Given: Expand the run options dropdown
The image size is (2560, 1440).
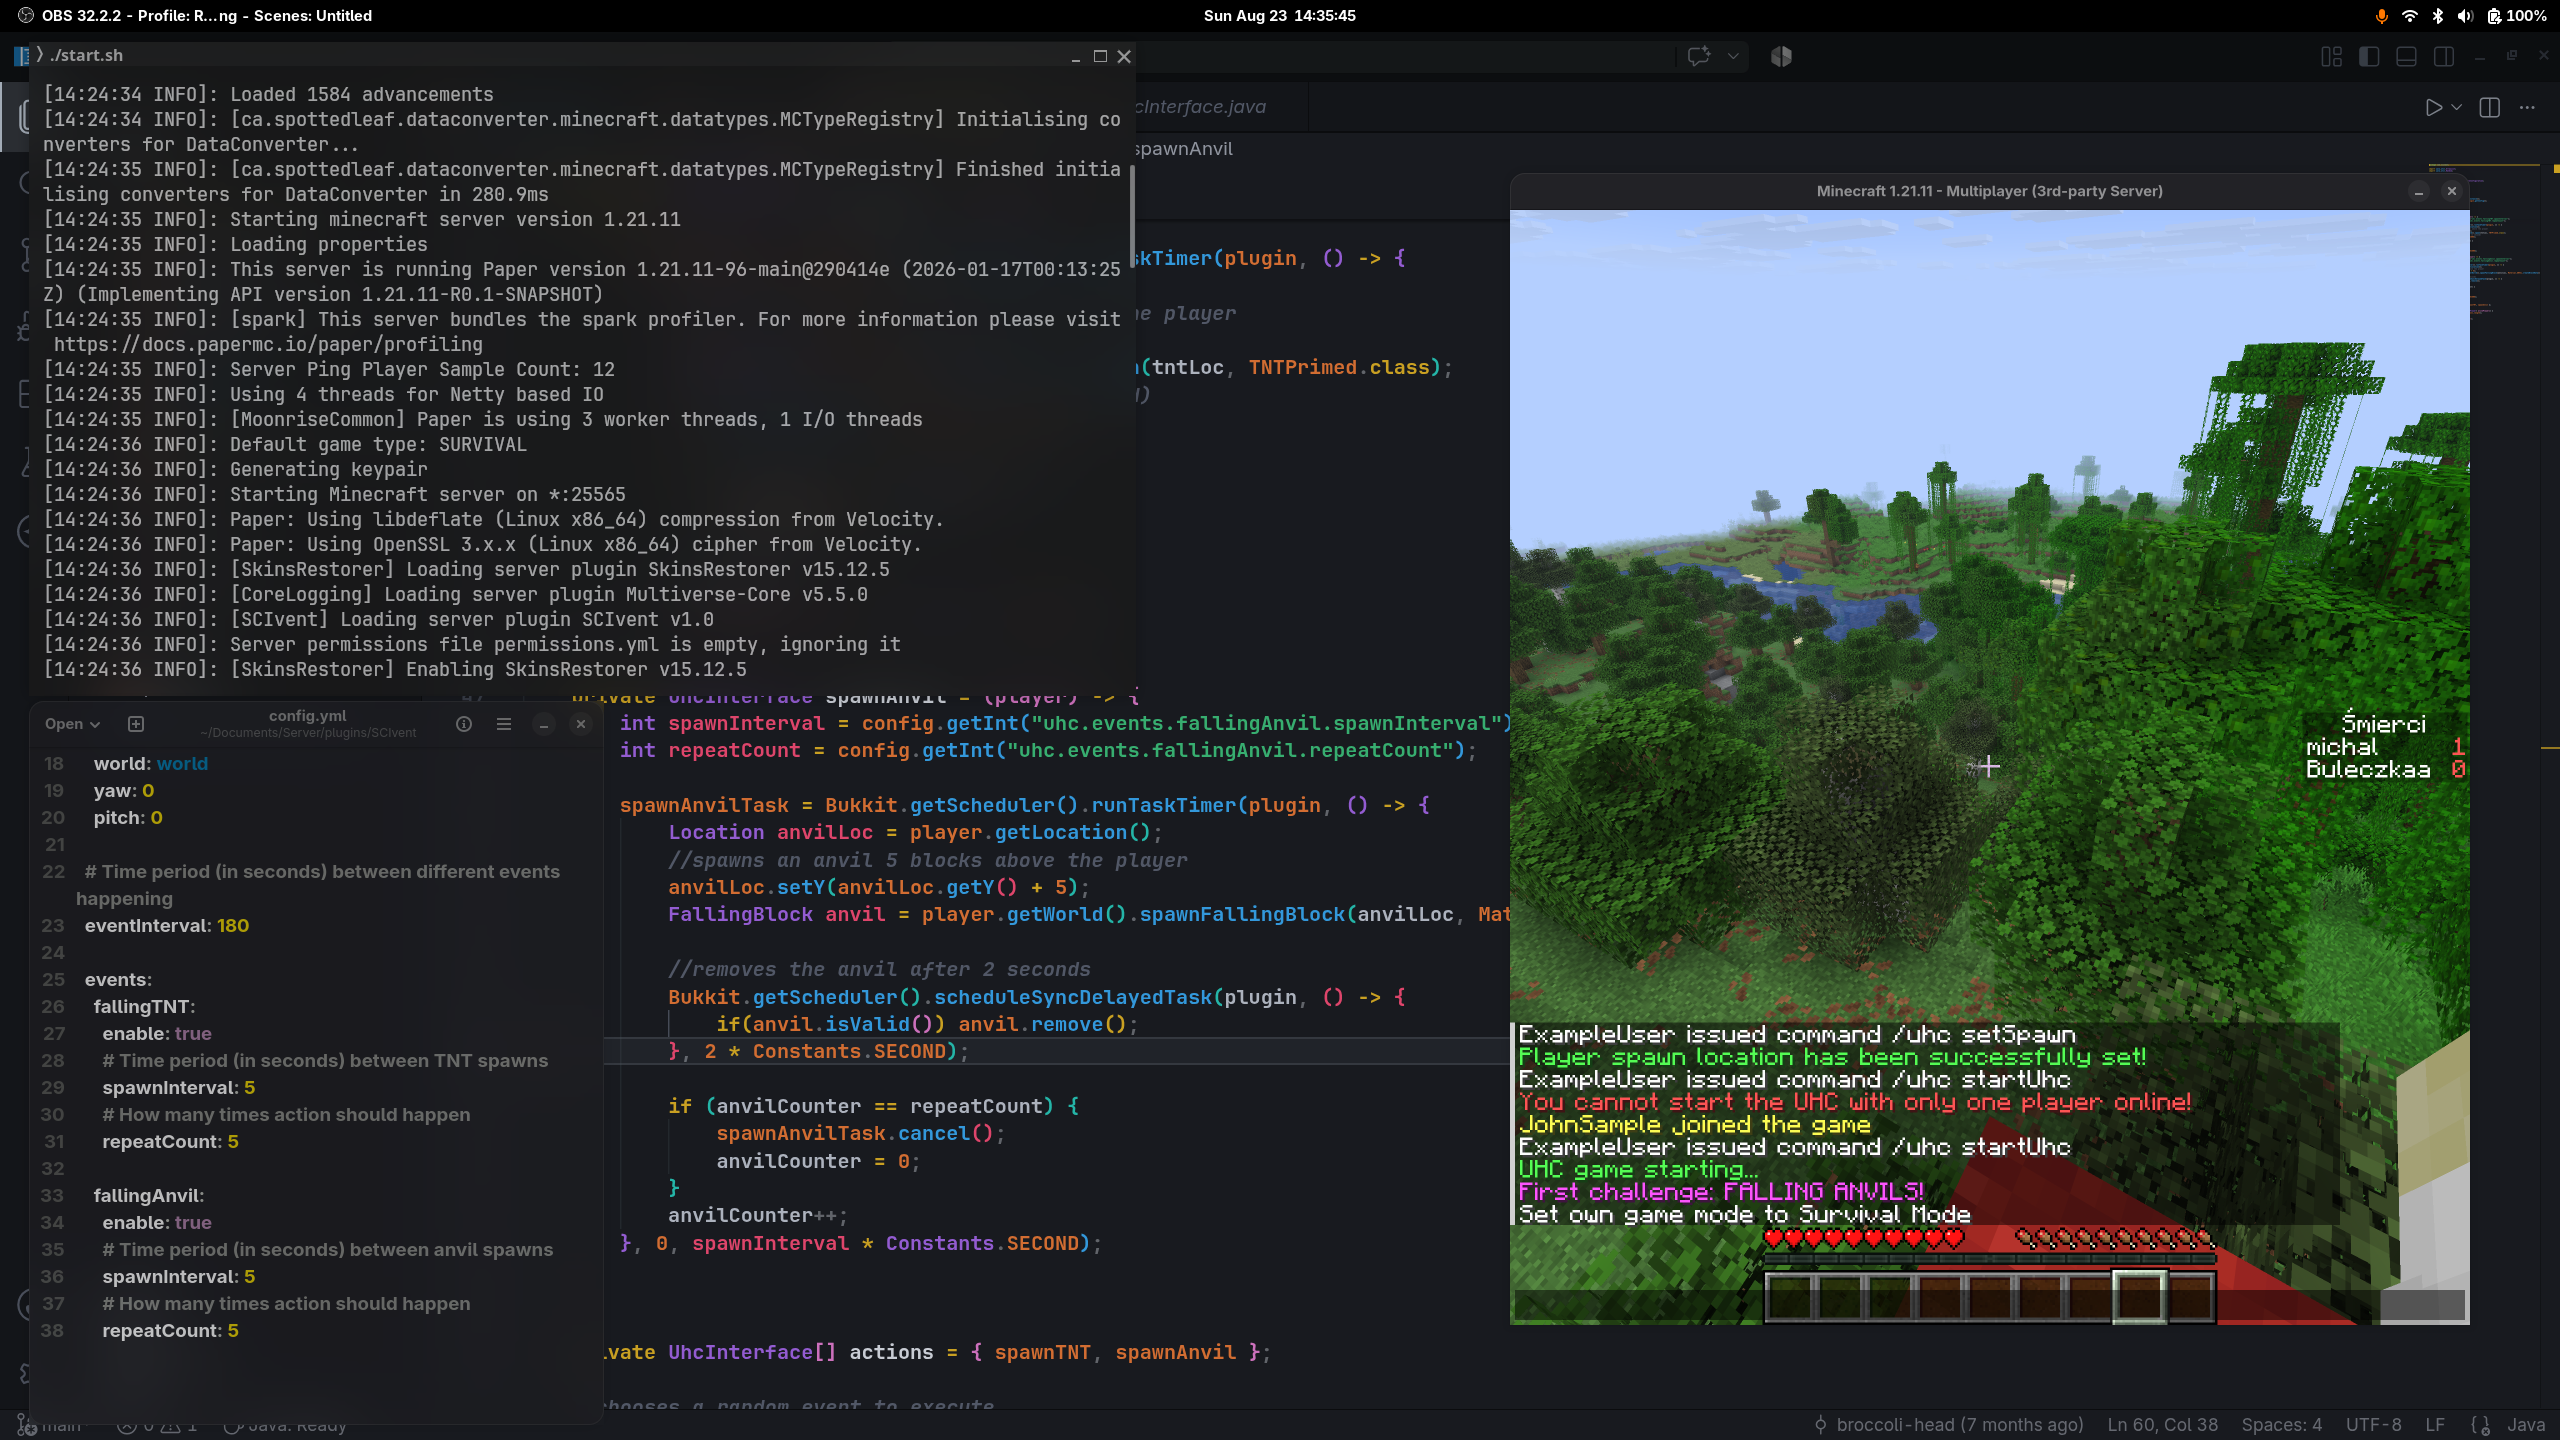Looking at the screenshot, I should [2456, 107].
